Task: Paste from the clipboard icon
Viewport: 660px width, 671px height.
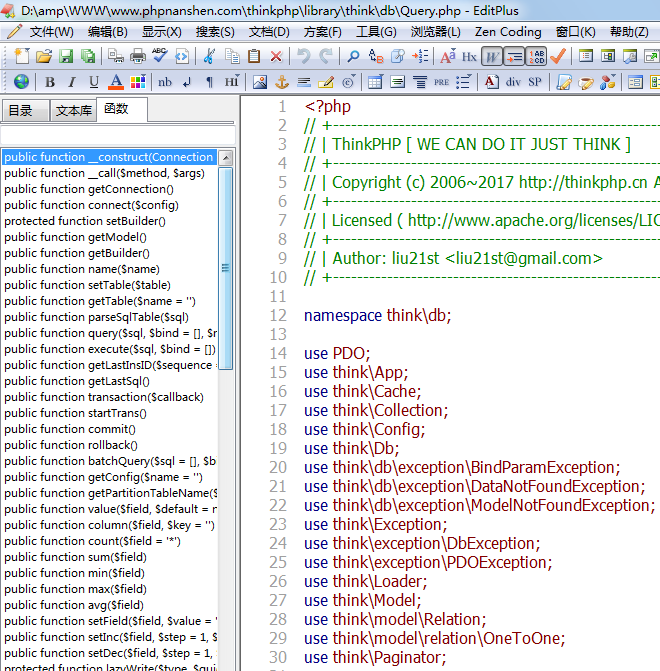Action: [x=254, y=56]
